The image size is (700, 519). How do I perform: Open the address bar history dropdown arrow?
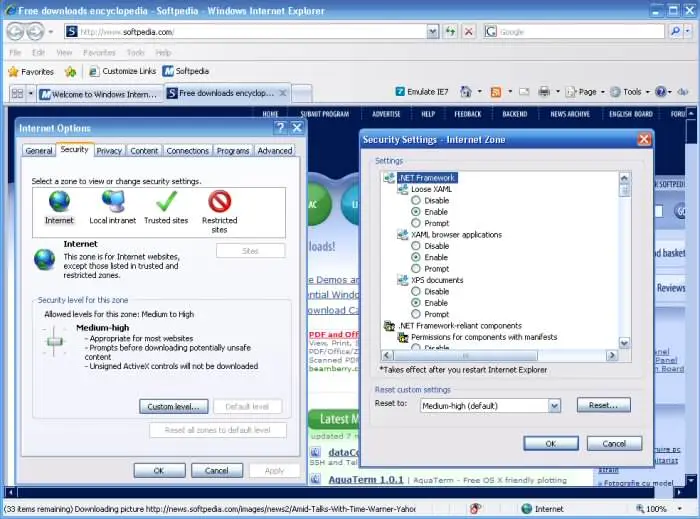[x=432, y=32]
